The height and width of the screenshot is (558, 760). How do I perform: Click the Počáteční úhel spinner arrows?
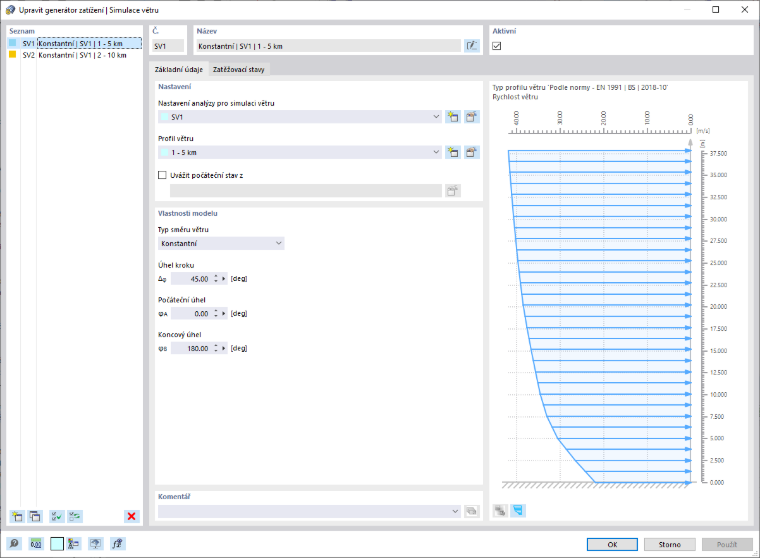pyautogui.click(x=216, y=314)
